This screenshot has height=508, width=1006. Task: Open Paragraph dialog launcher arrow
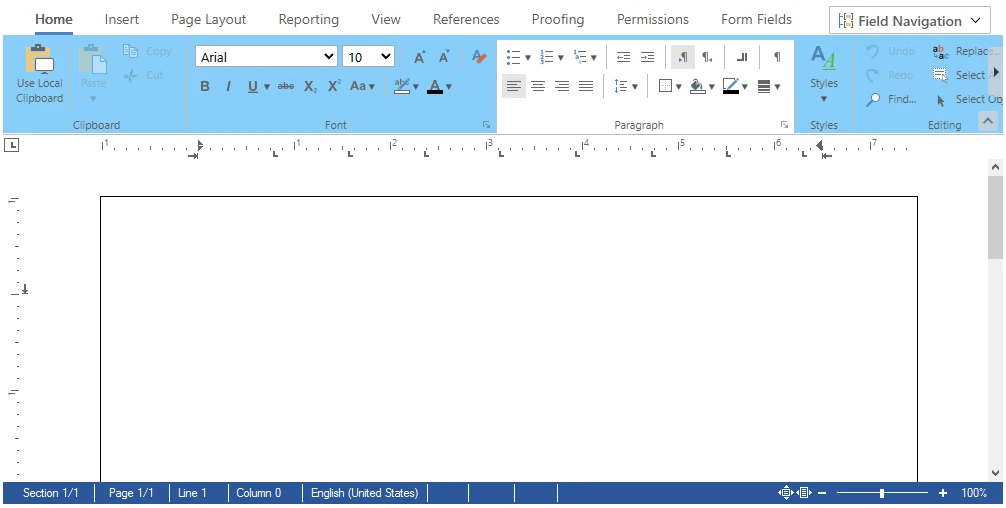(784, 125)
